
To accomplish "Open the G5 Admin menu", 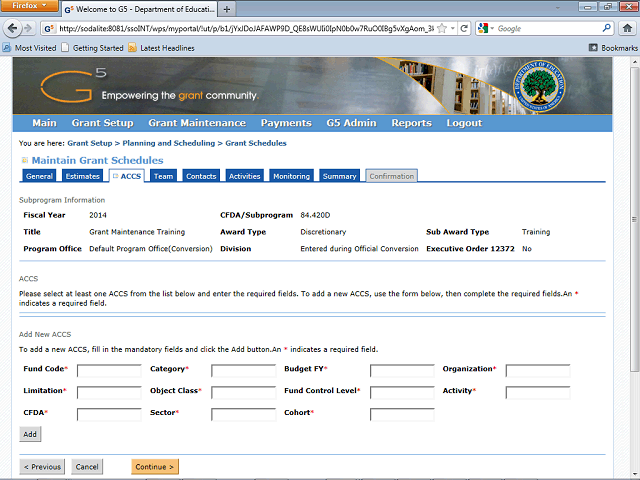I will click(351, 123).
